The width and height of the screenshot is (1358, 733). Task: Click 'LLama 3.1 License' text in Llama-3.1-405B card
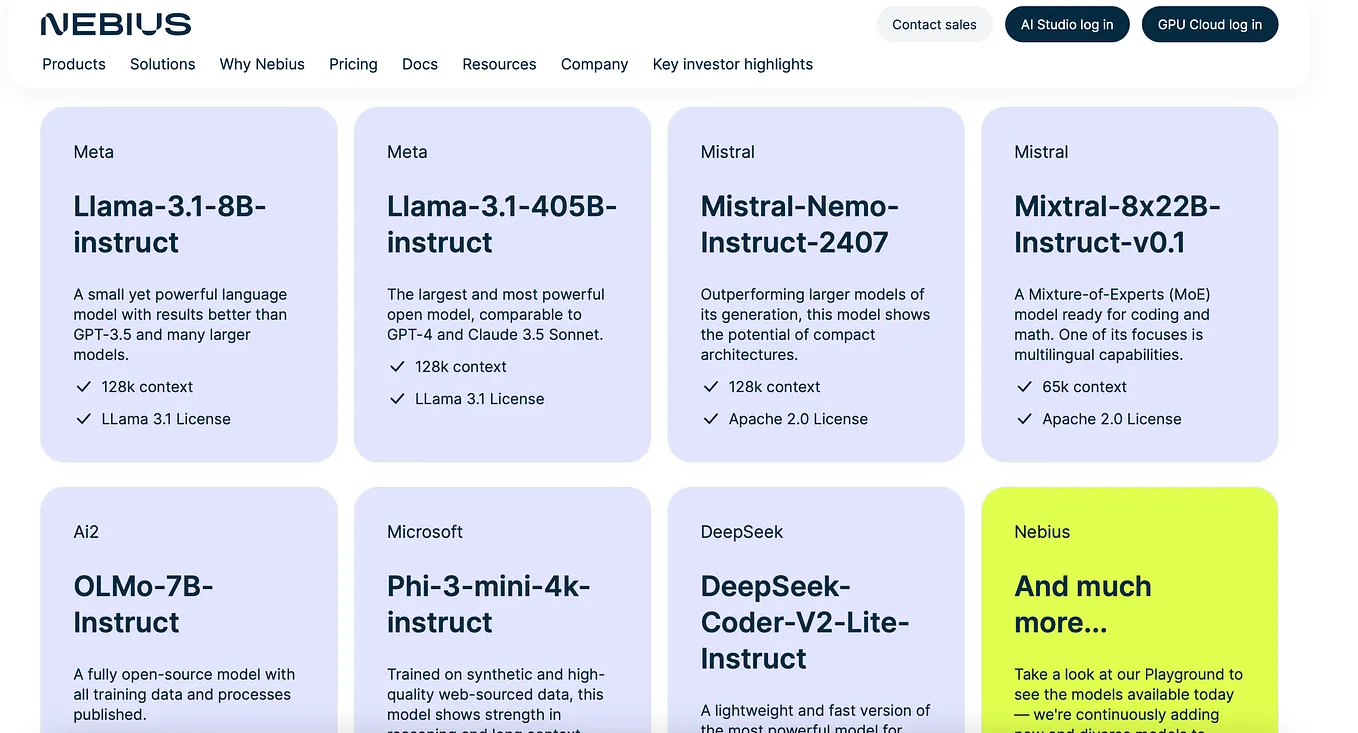click(x=480, y=399)
